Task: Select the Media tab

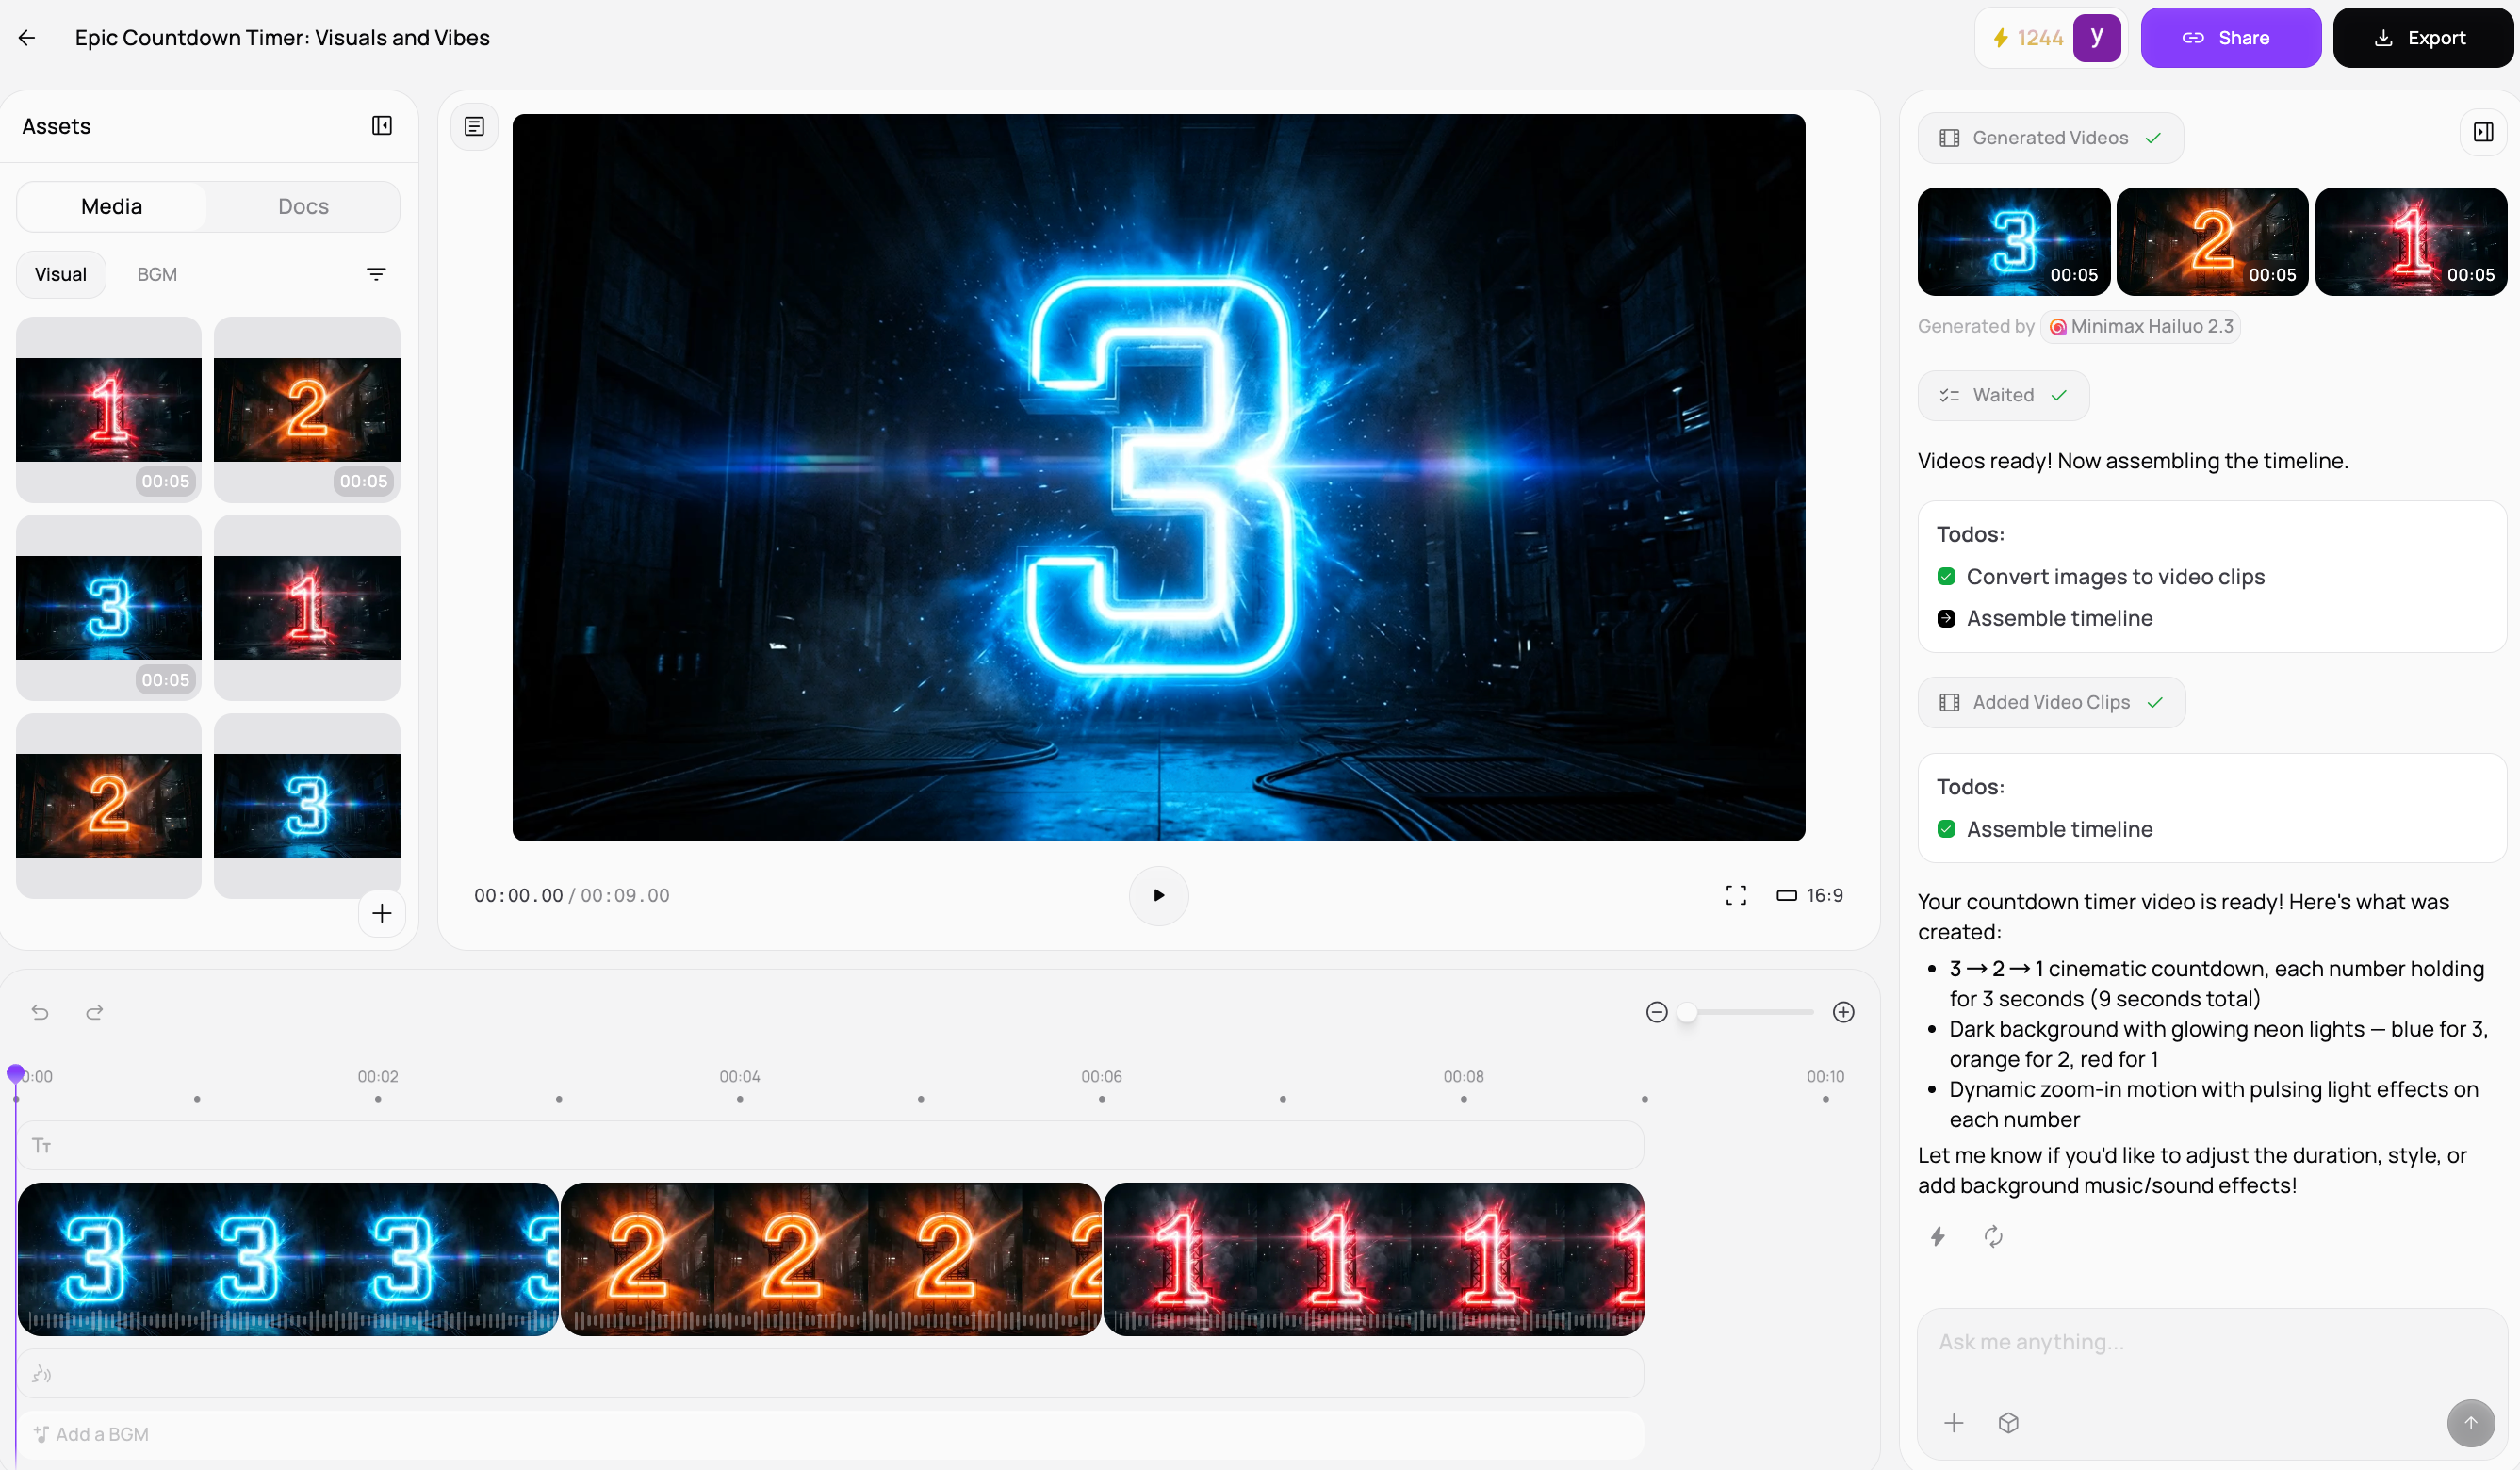Action: click(x=111, y=206)
